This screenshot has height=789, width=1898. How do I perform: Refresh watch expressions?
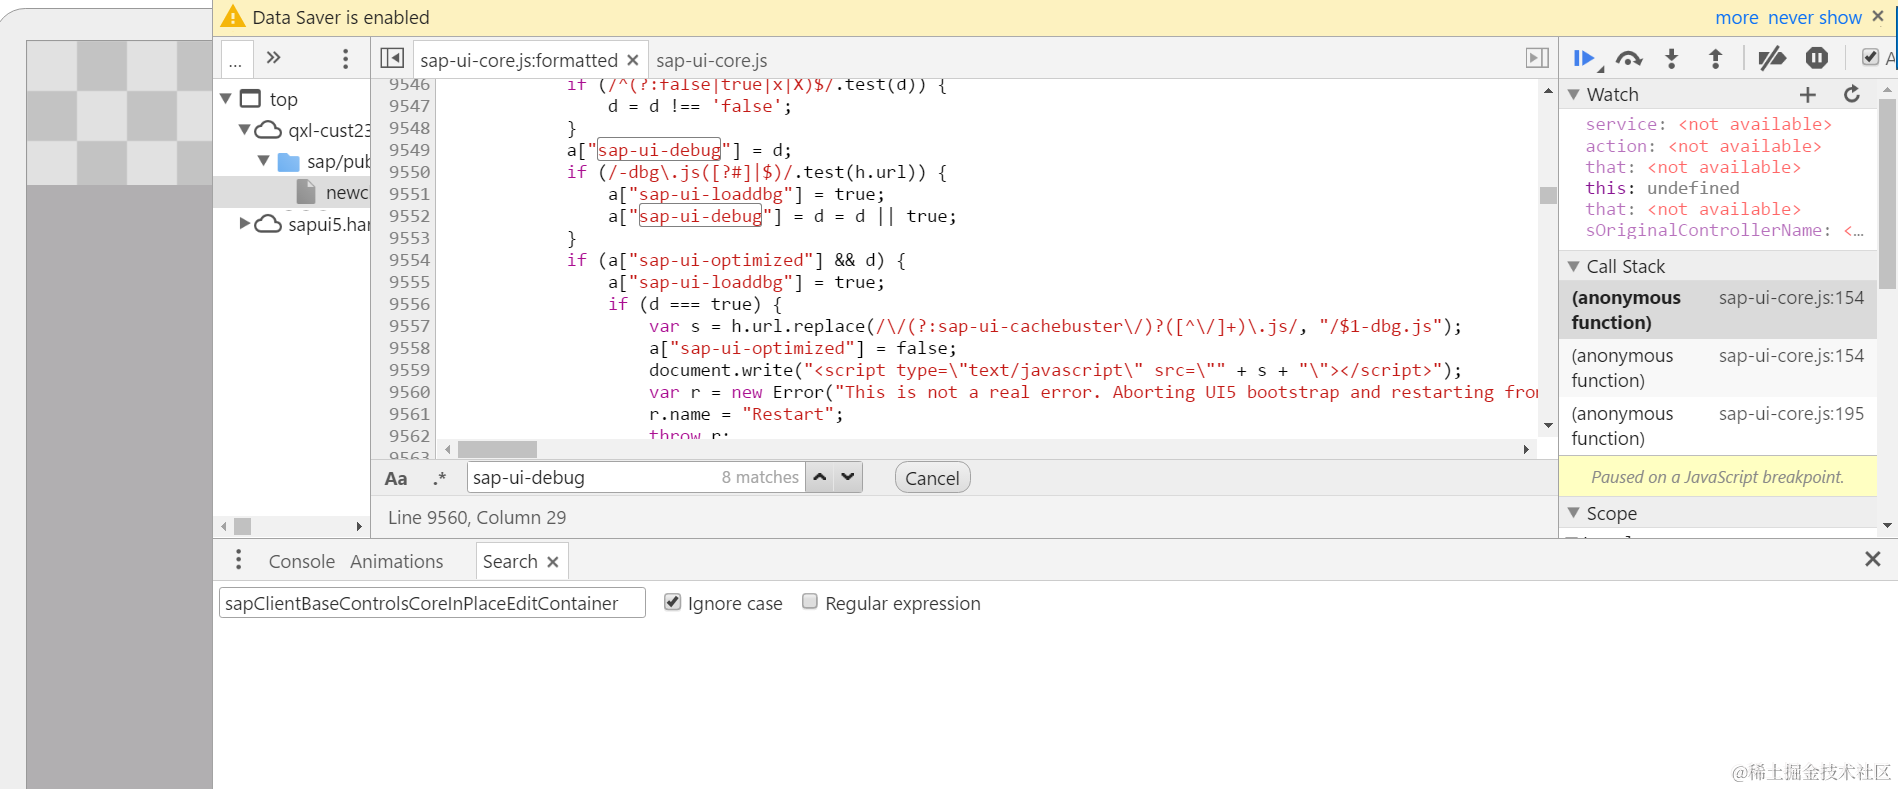click(x=1852, y=95)
